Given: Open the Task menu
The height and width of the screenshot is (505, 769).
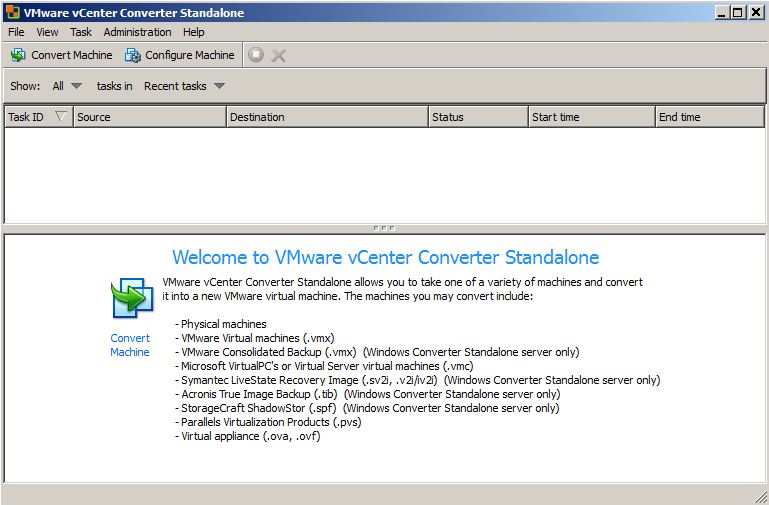Looking at the screenshot, I should 81,32.
